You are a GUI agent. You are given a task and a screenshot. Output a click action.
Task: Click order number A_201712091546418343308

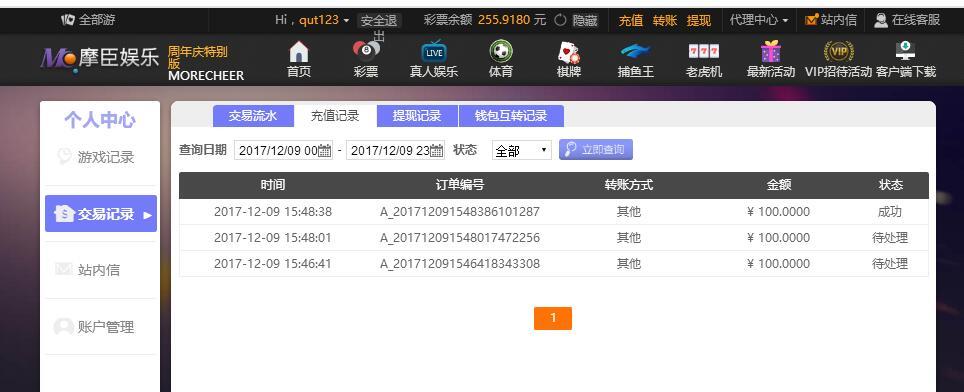click(460, 264)
